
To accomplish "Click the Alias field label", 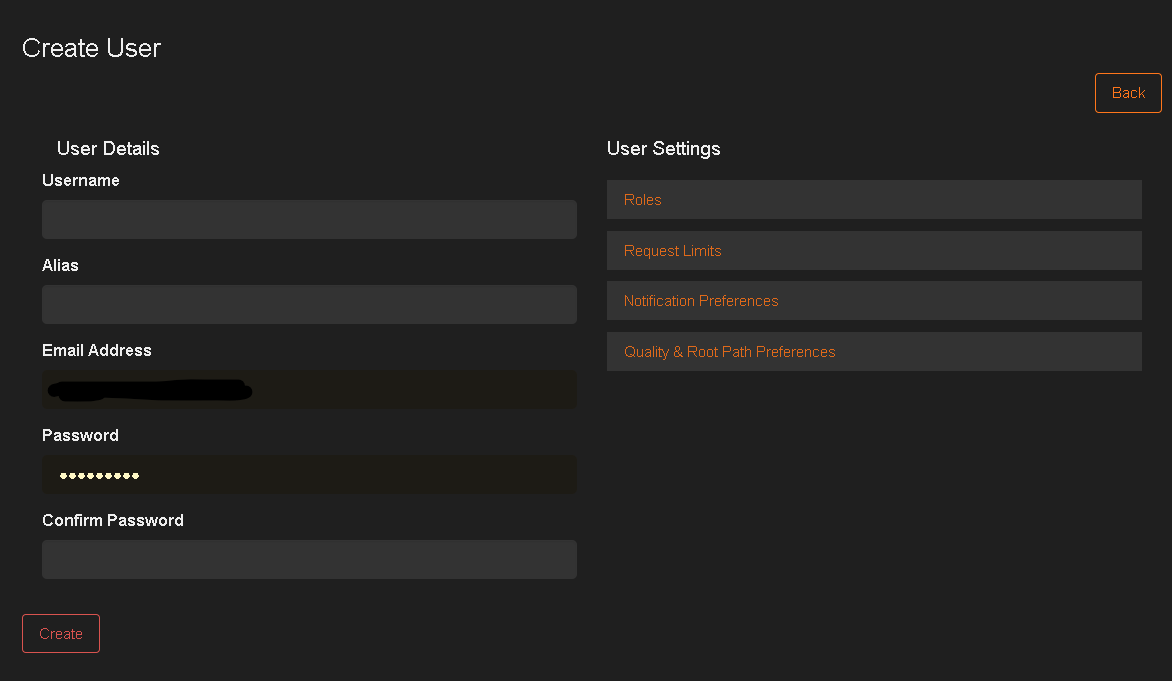I will [60, 266].
